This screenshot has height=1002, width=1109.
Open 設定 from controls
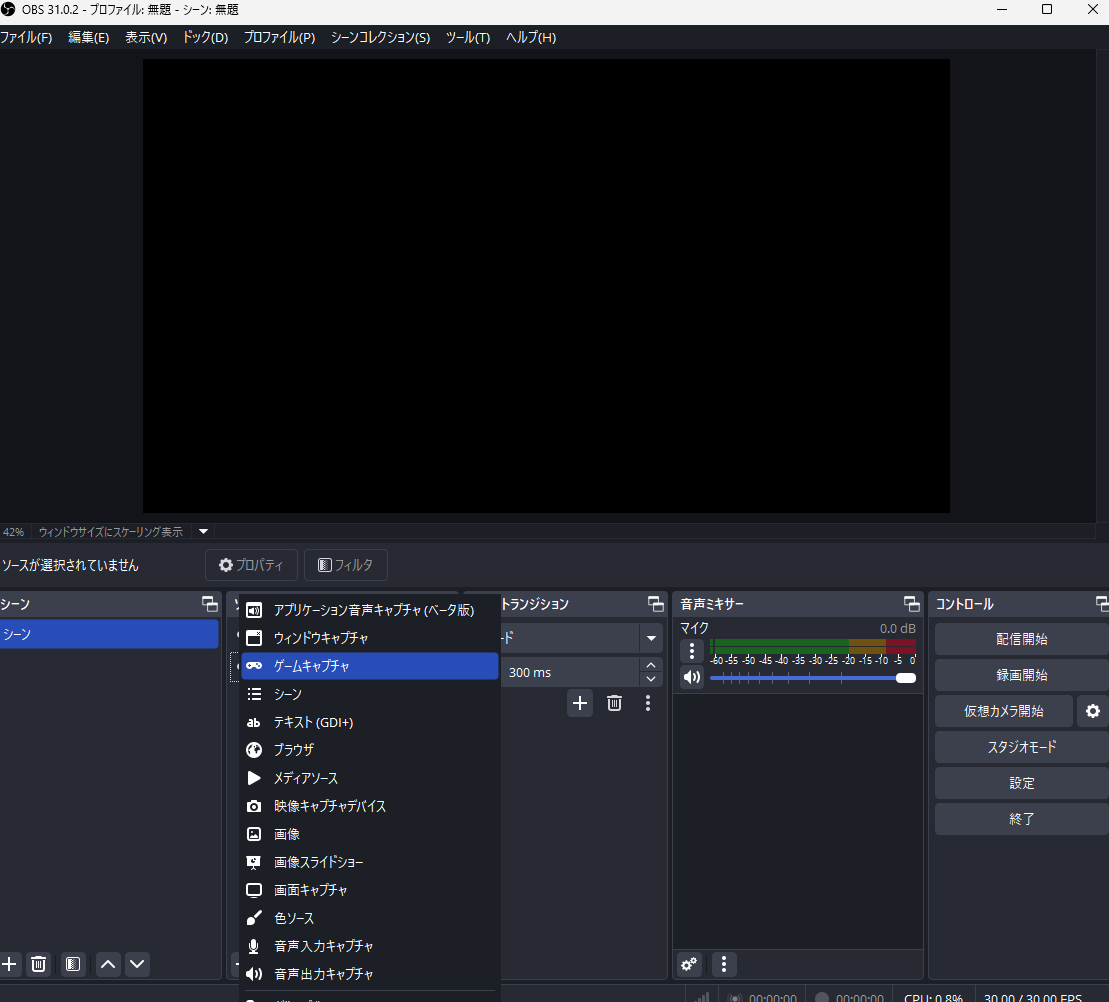point(1021,783)
